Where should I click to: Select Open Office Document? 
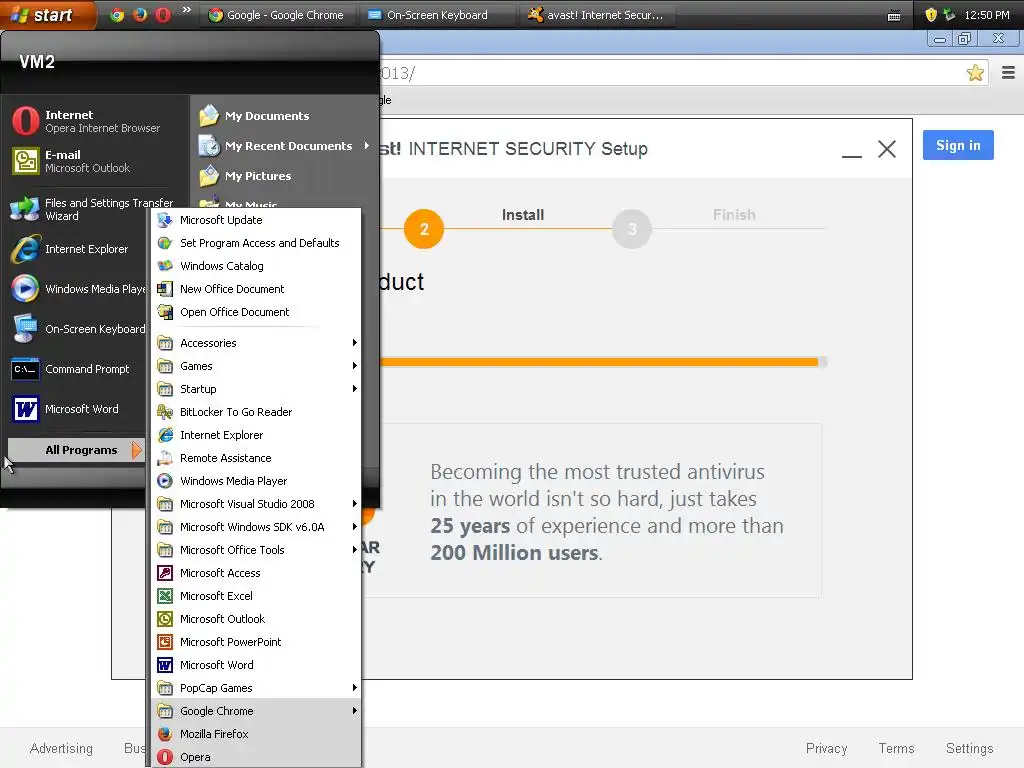coord(257,312)
